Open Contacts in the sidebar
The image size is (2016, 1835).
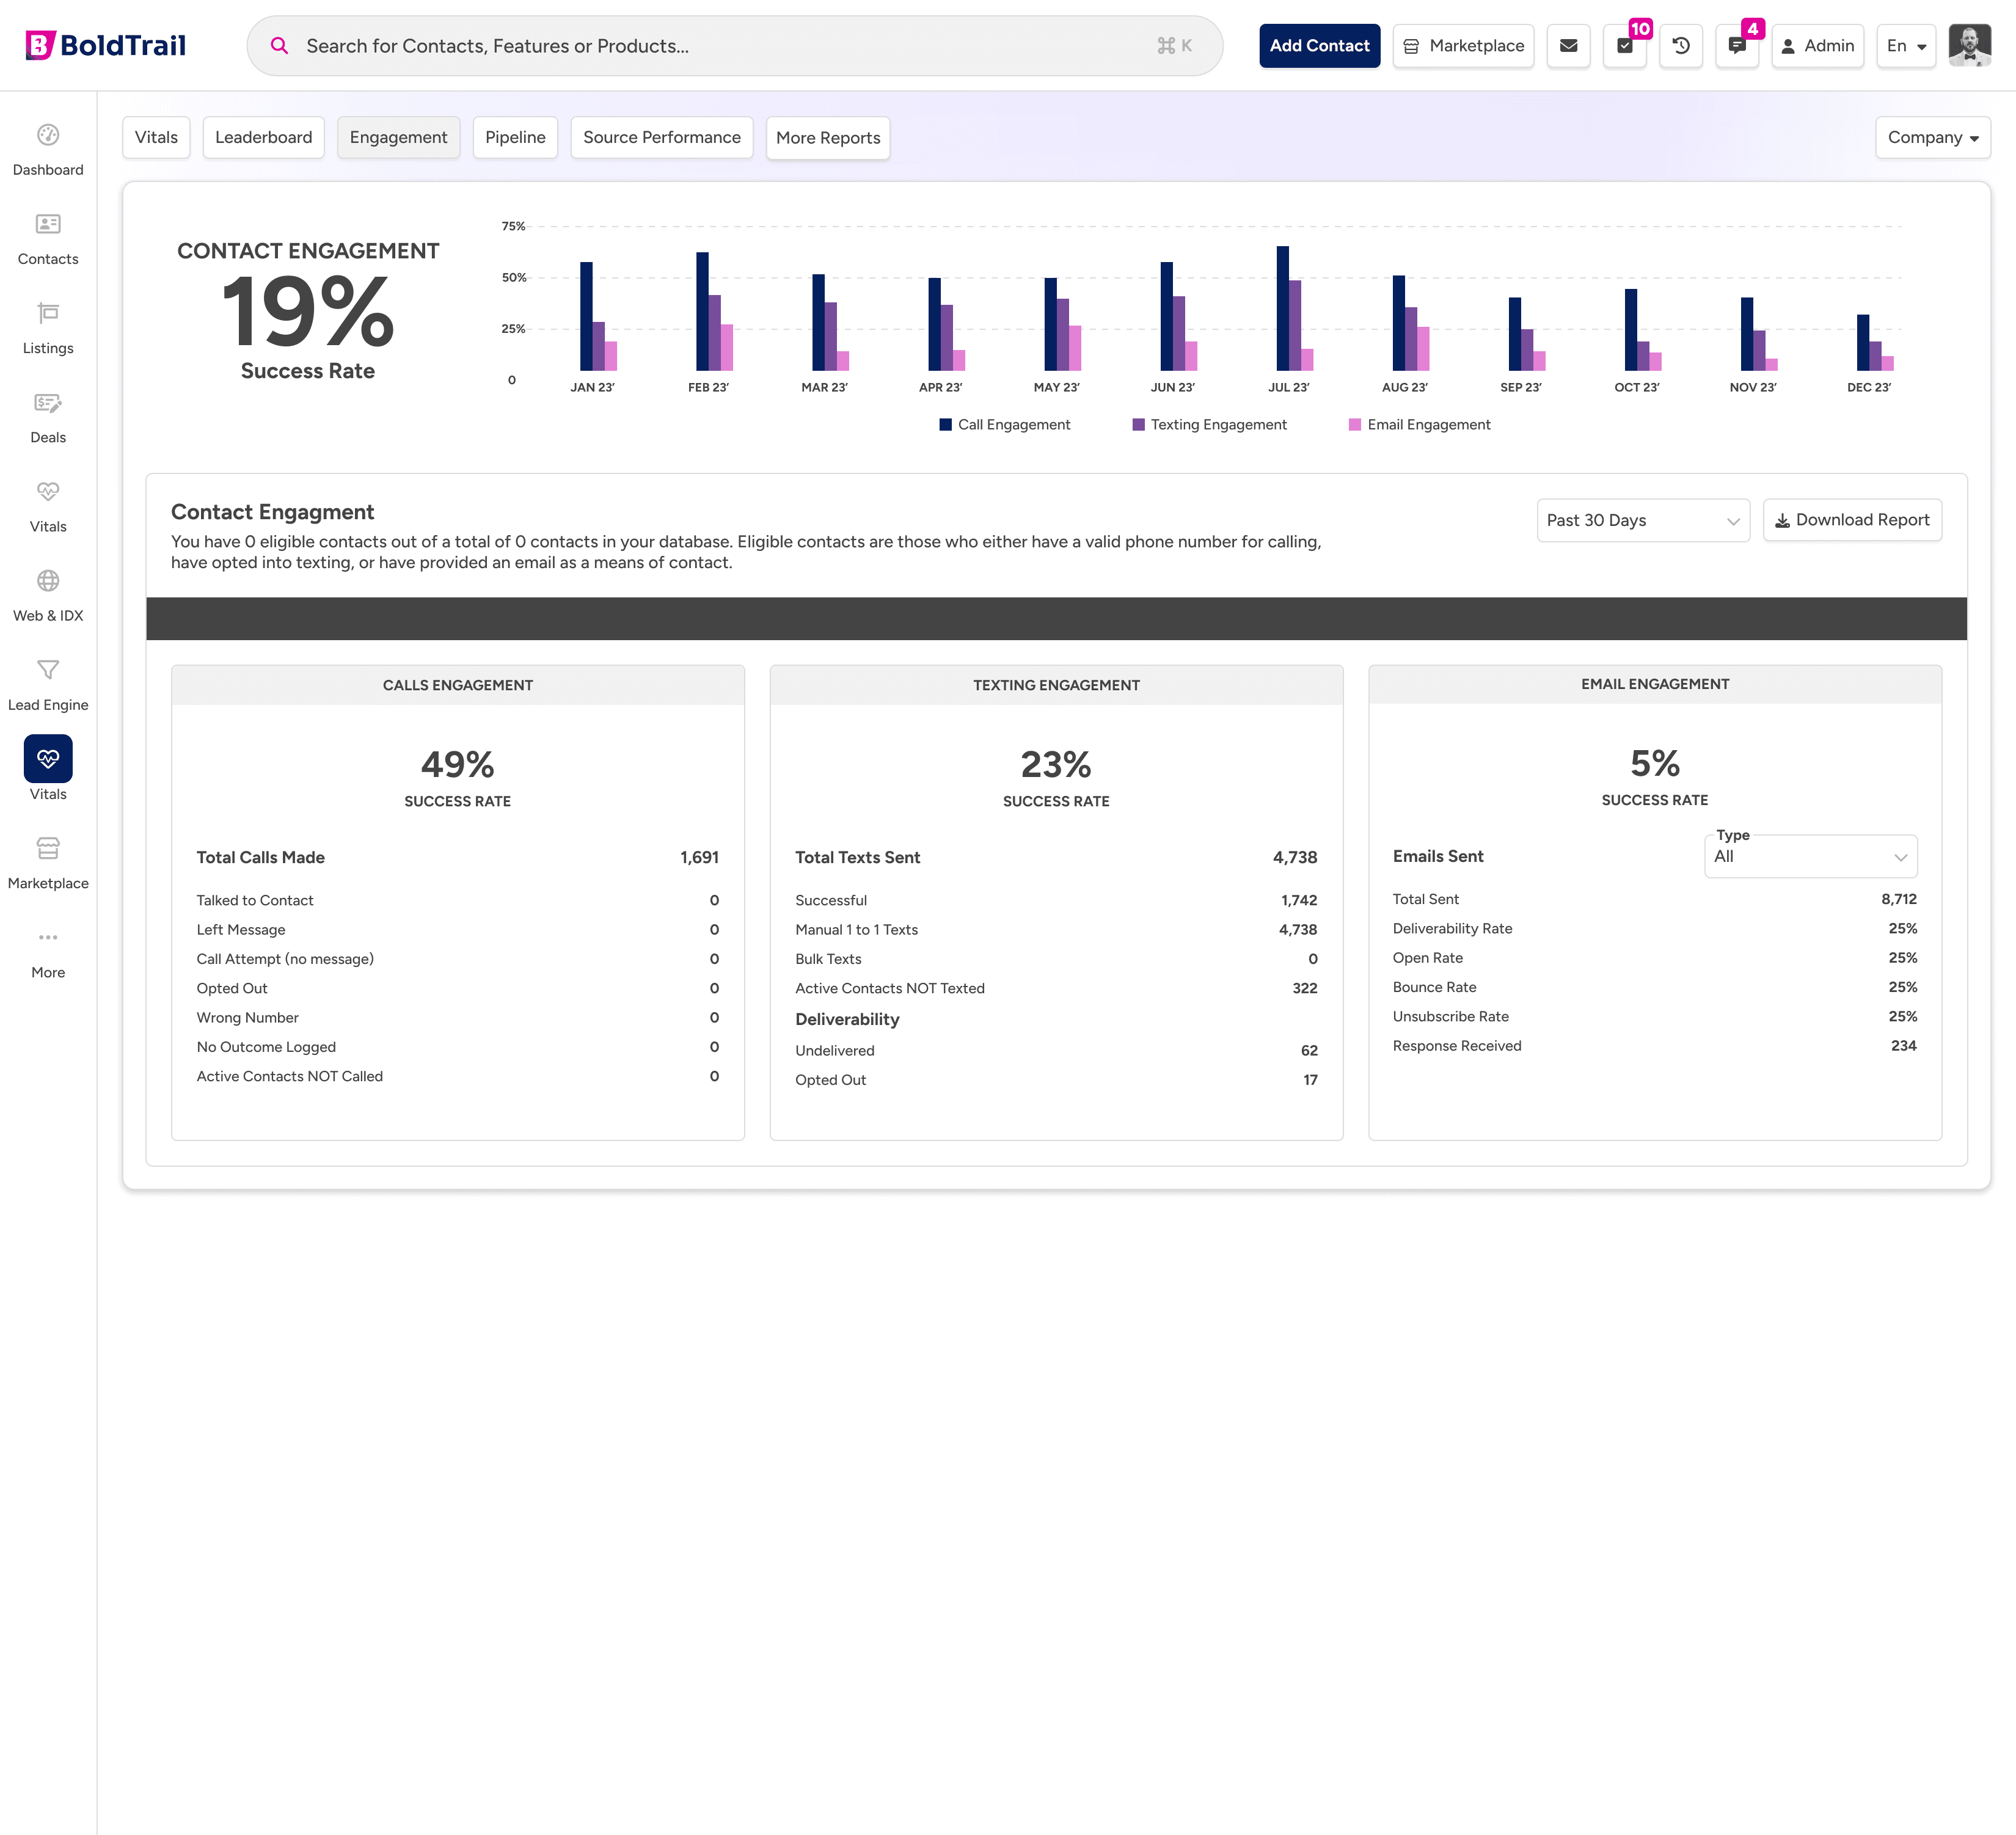tap(48, 239)
